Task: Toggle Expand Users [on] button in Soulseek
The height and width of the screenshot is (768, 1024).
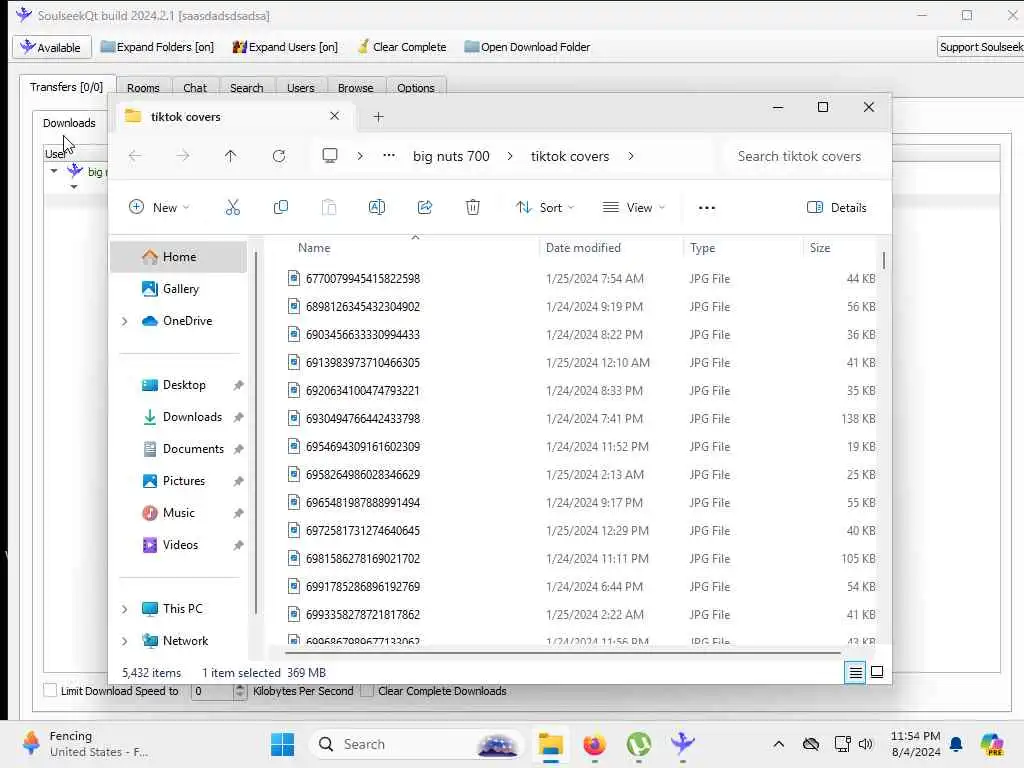Action: coord(285,47)
